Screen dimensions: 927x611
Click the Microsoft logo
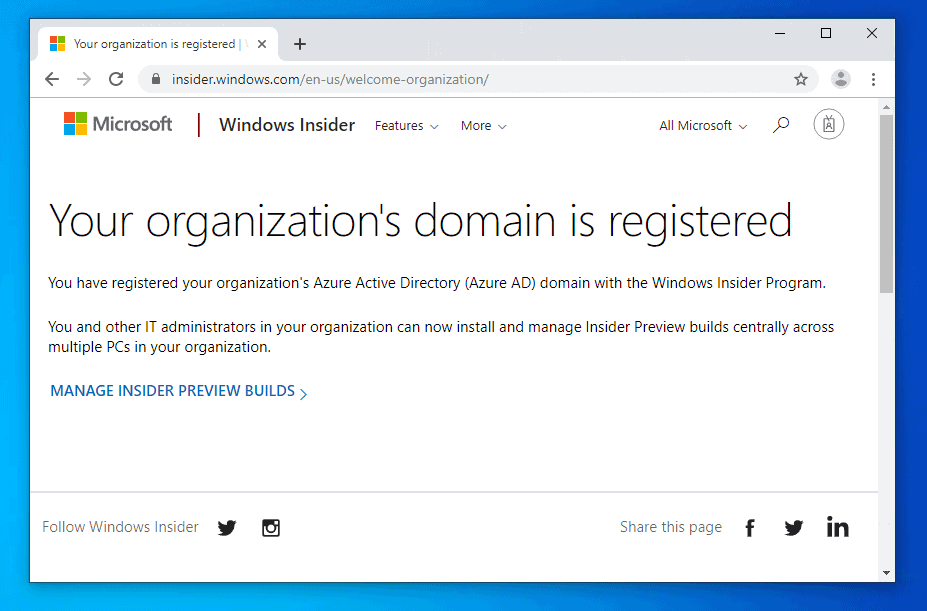118,124
